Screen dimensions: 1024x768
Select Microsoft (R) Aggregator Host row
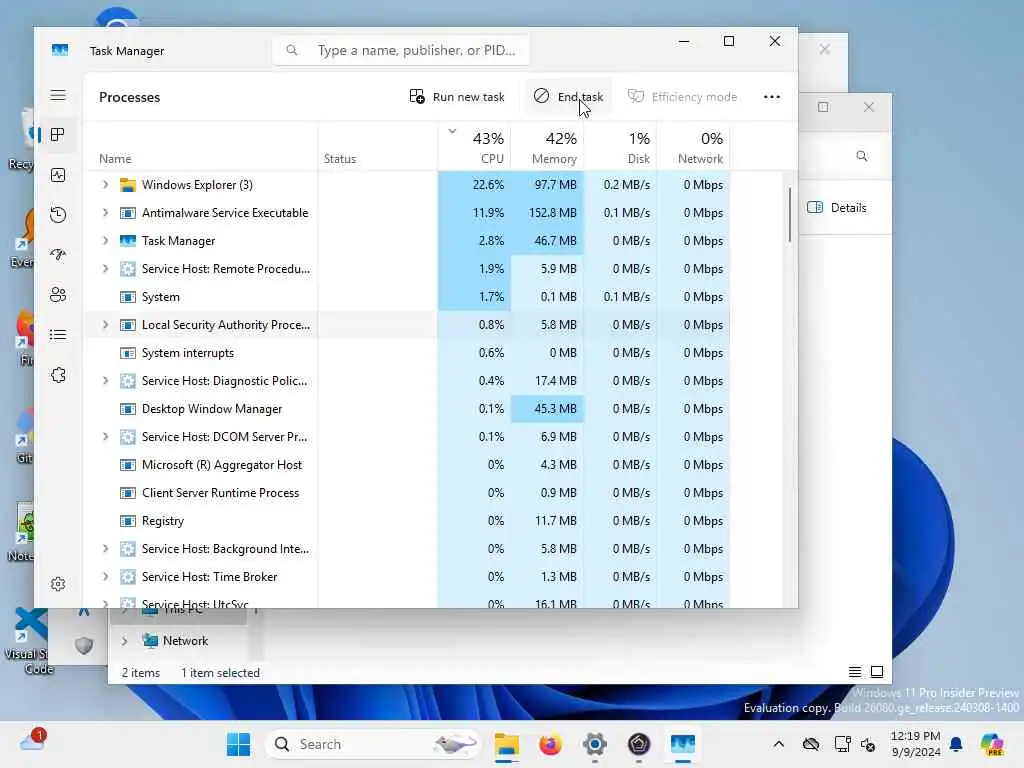click(x=408, y=465)
